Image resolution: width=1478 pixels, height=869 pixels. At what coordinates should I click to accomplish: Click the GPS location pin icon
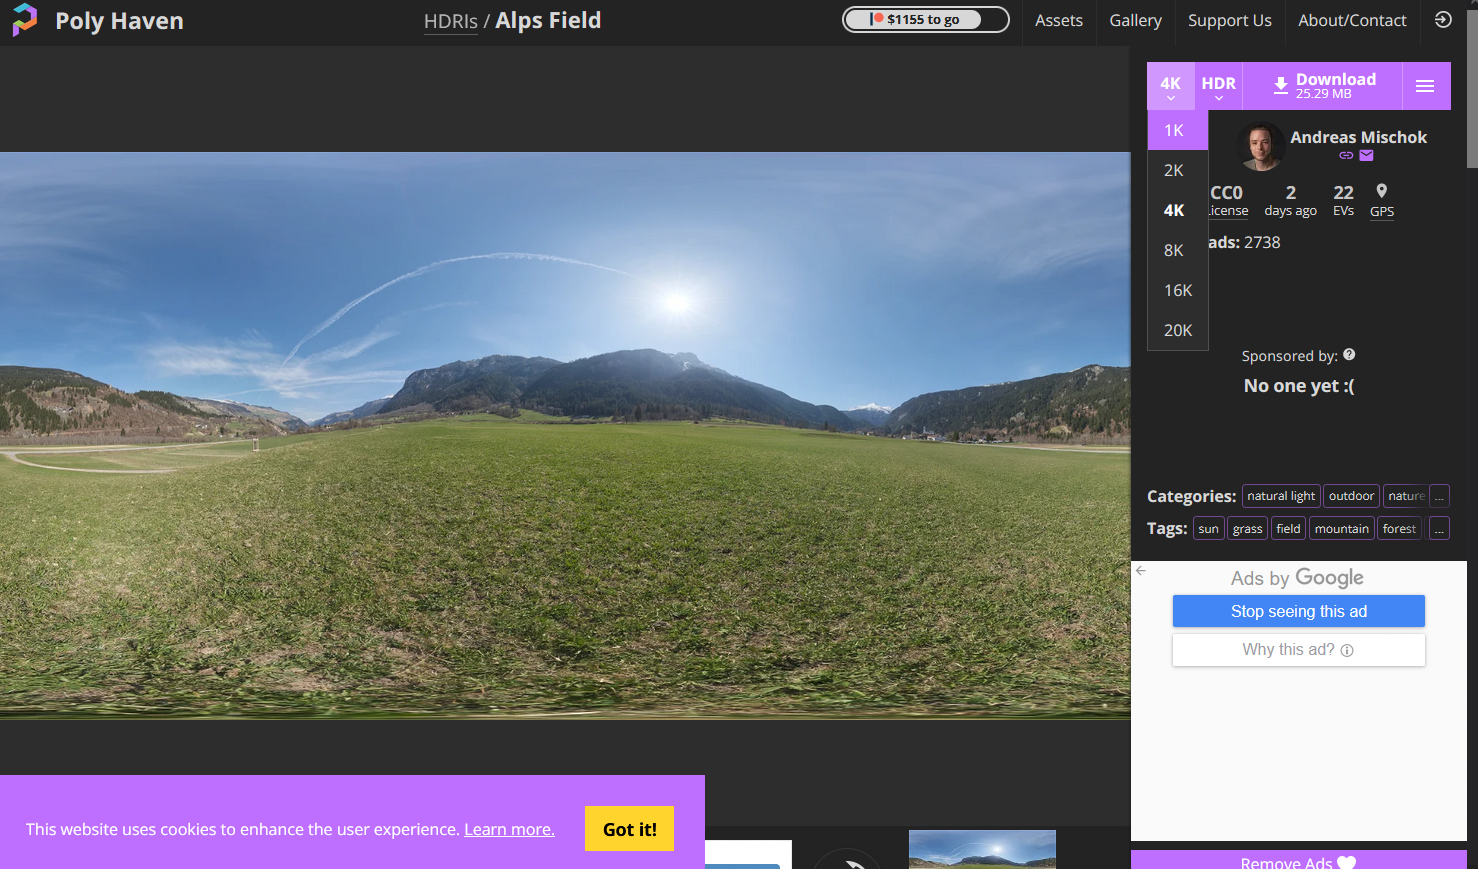(1381, 191)
